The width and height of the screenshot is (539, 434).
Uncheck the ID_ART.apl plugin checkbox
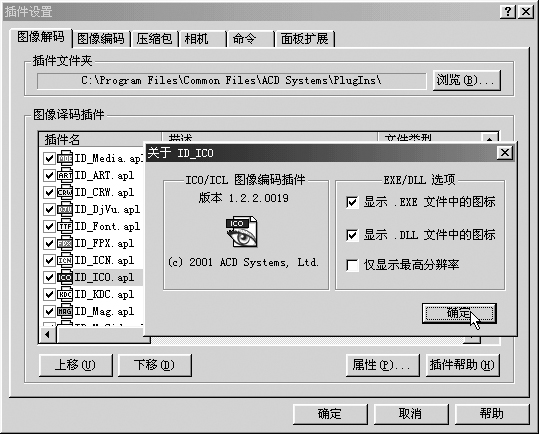(49, 175)
